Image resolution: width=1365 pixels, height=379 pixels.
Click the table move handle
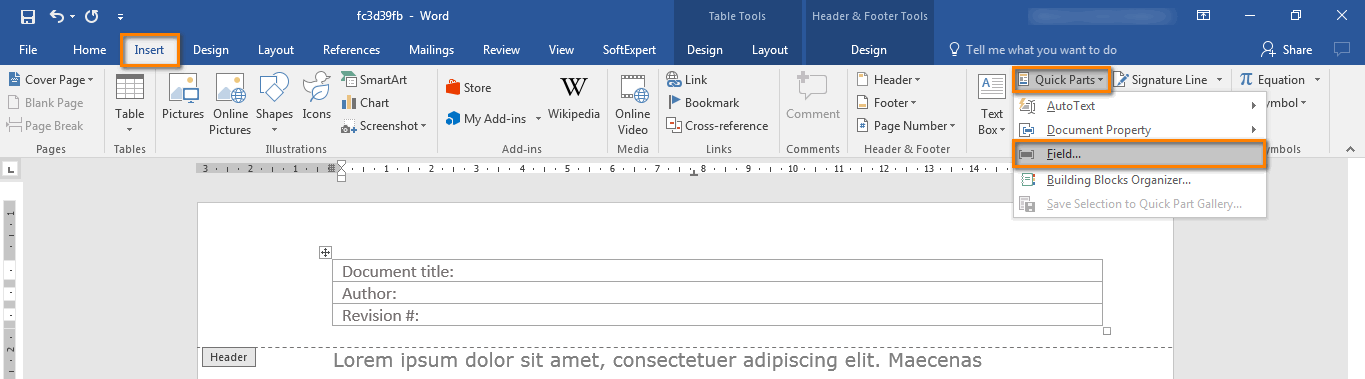click(325, 253)
